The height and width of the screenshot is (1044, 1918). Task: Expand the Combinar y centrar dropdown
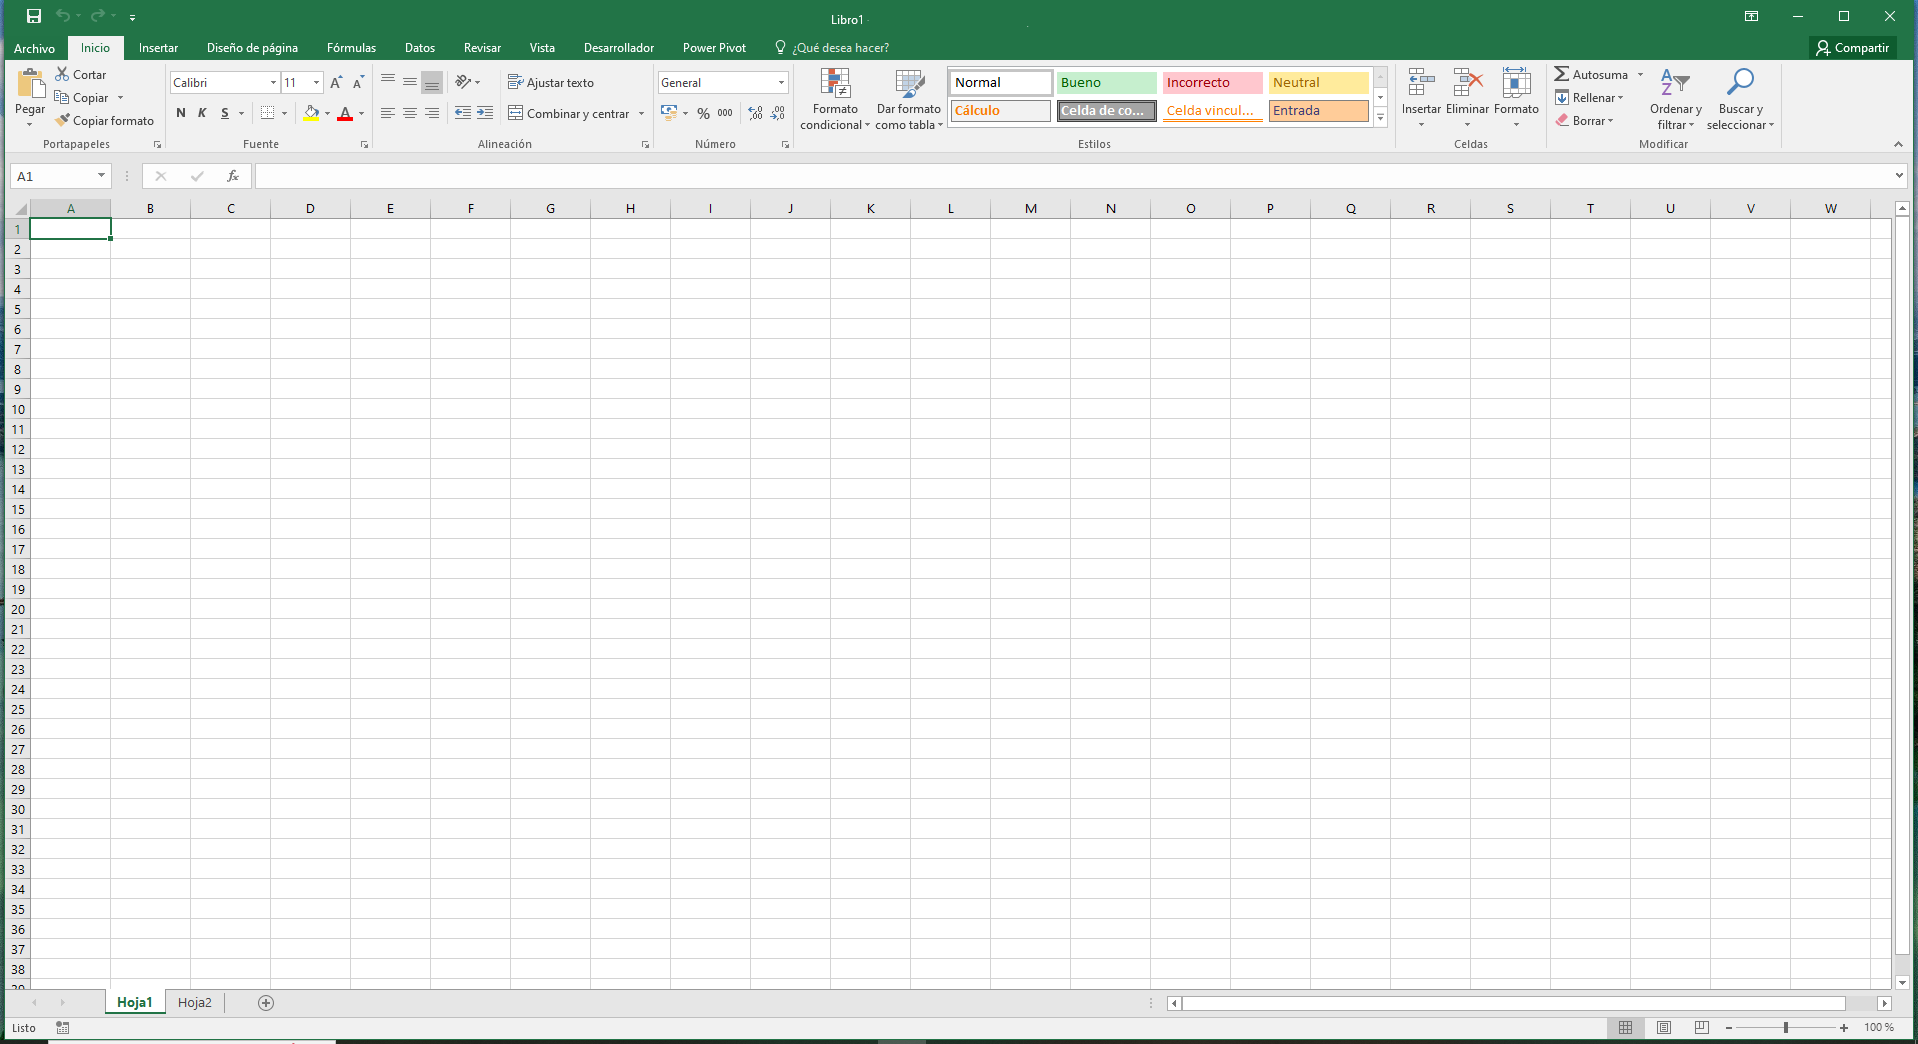641,113
